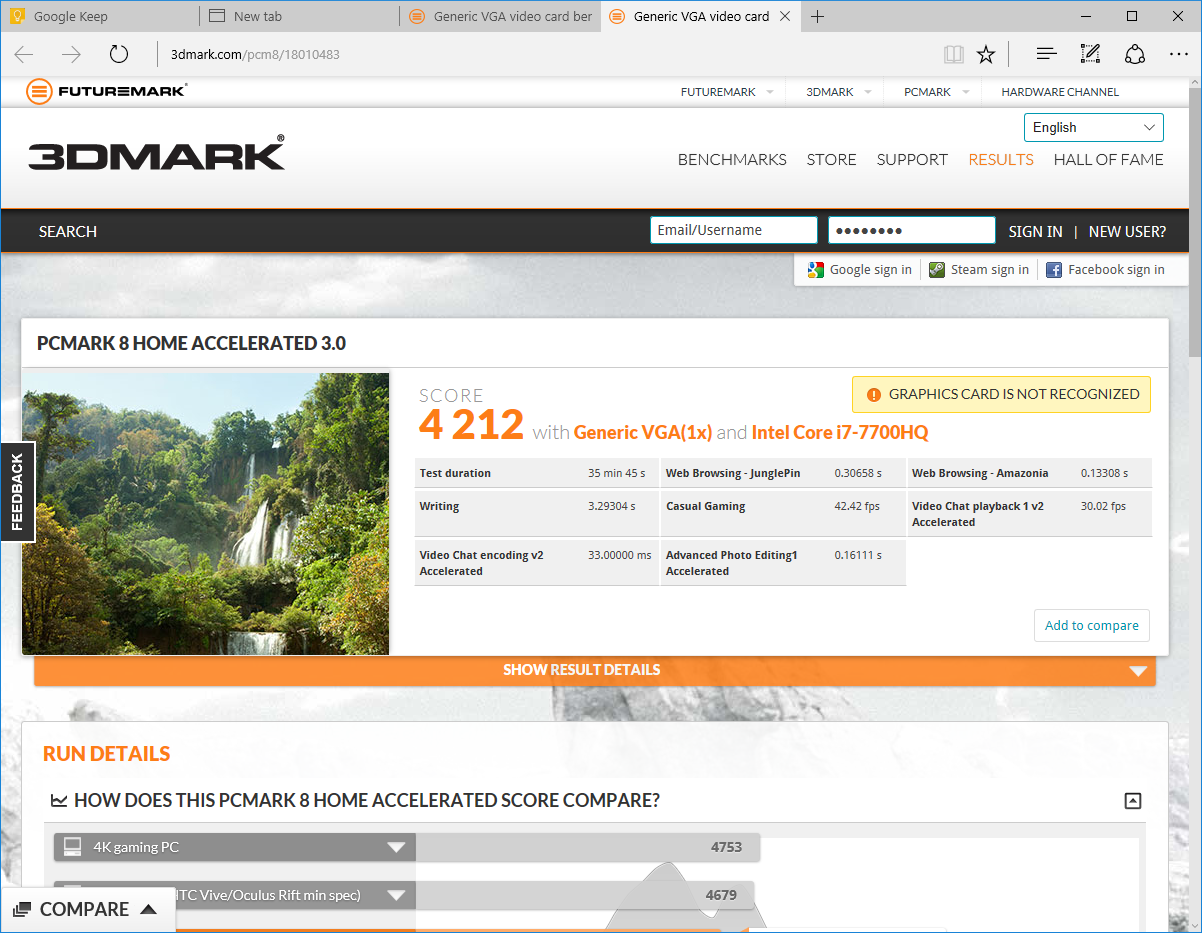
Task: Open Make a Web Note icon
Action: [x=1091, y=54]
